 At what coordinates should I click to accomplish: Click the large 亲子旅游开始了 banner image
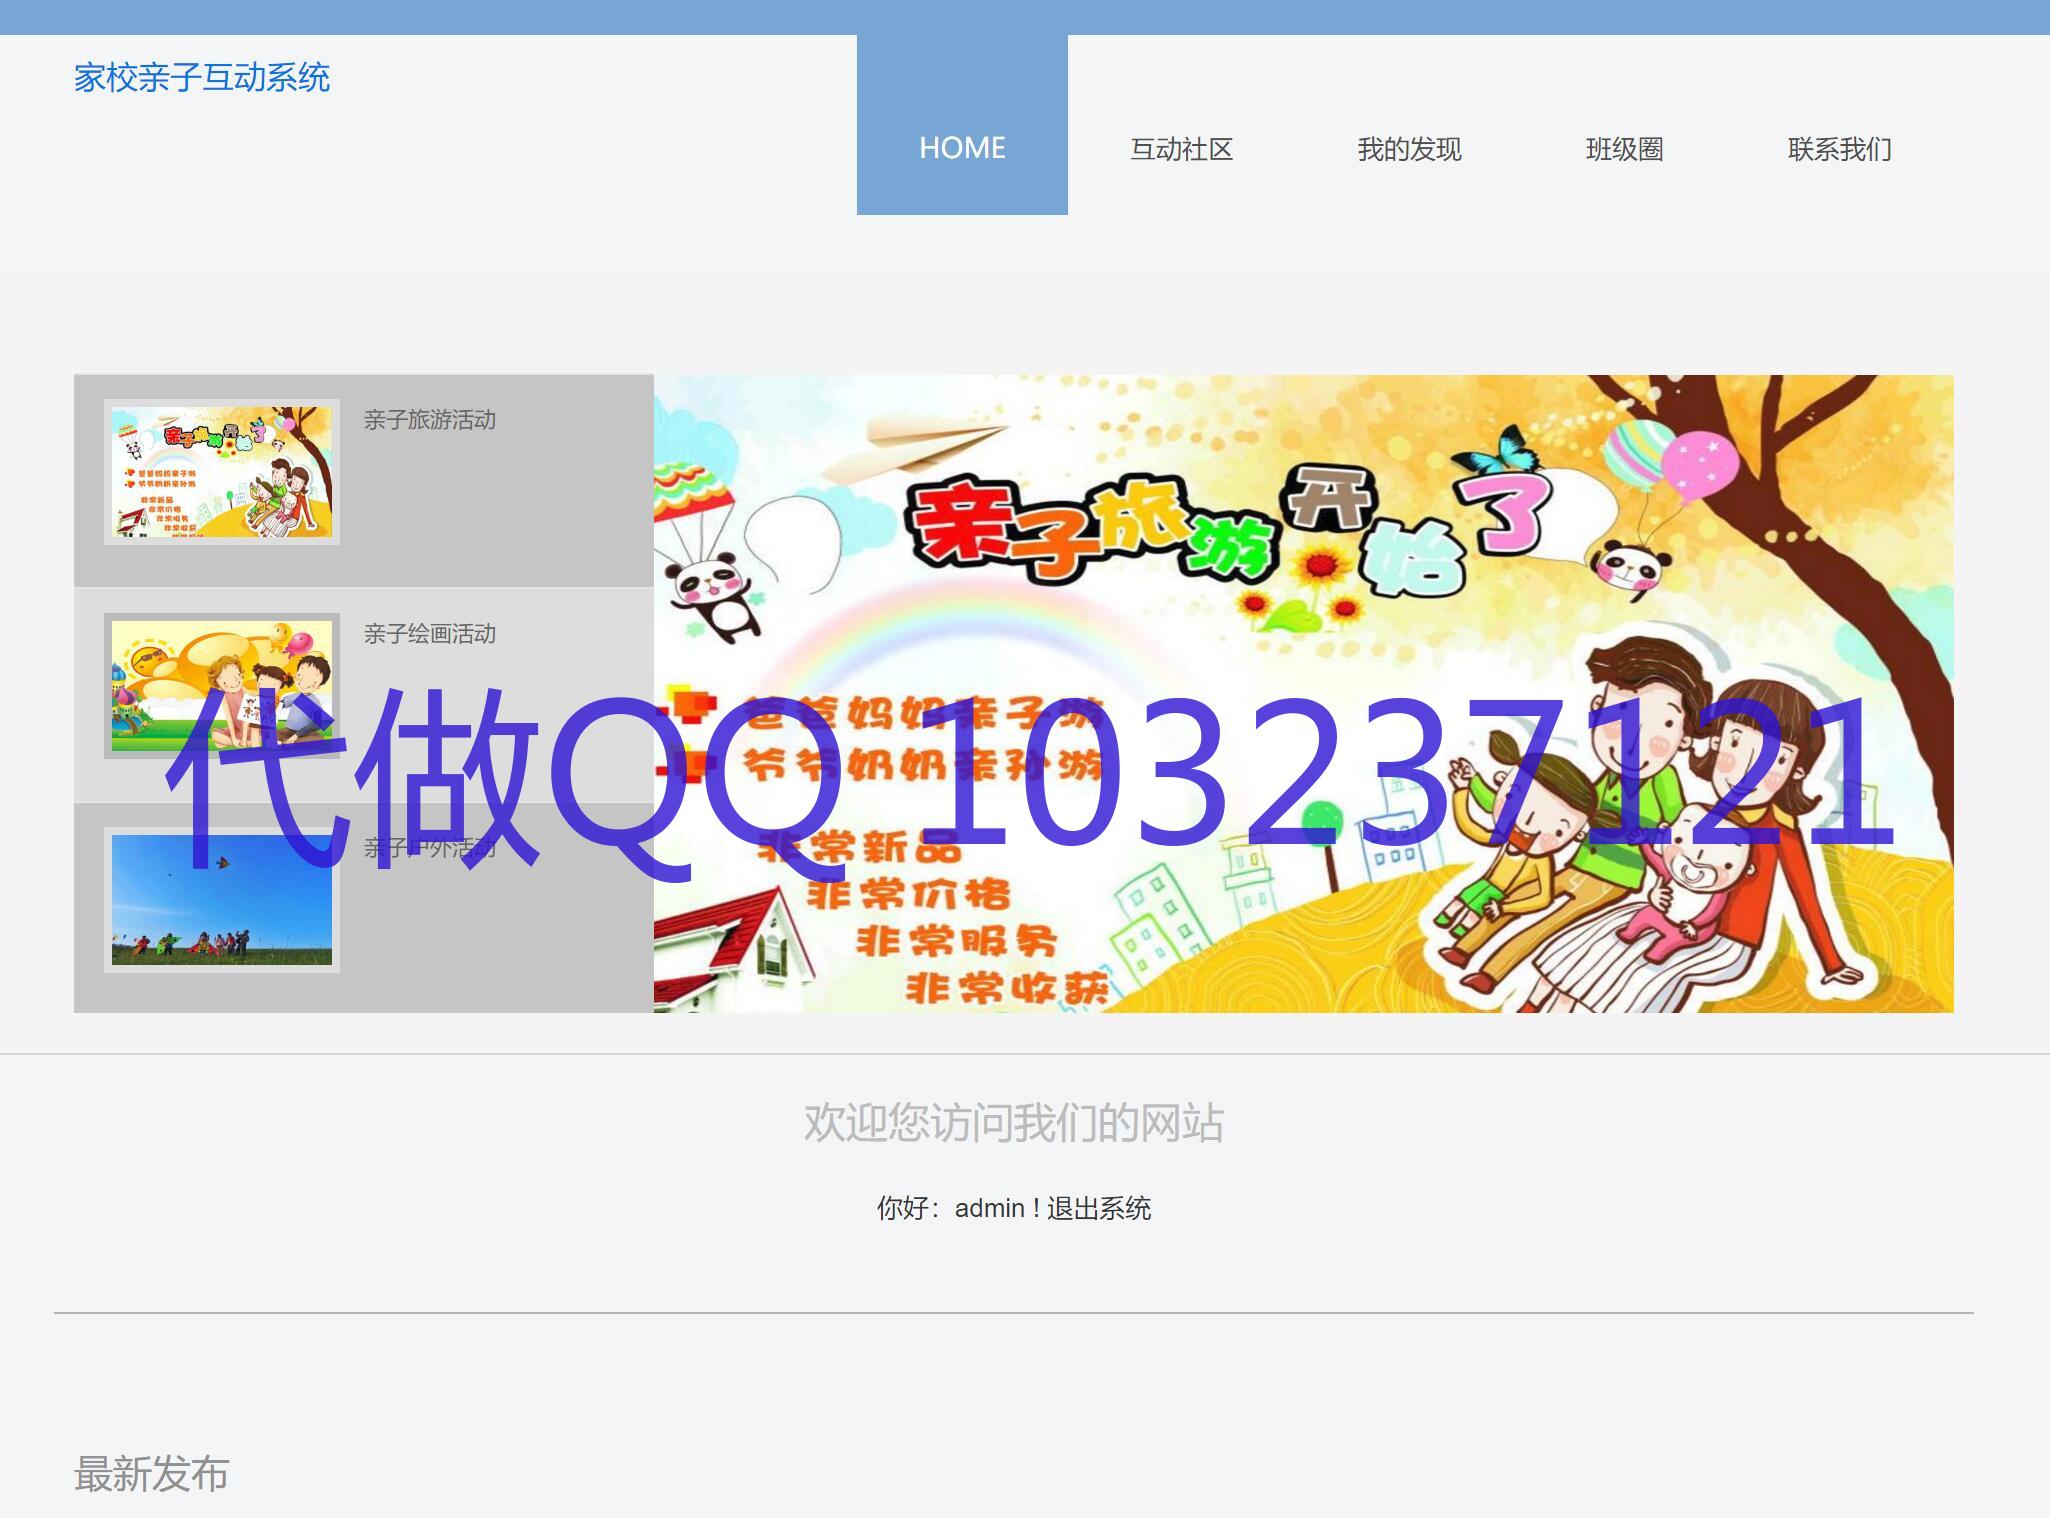click(1303, 694)
